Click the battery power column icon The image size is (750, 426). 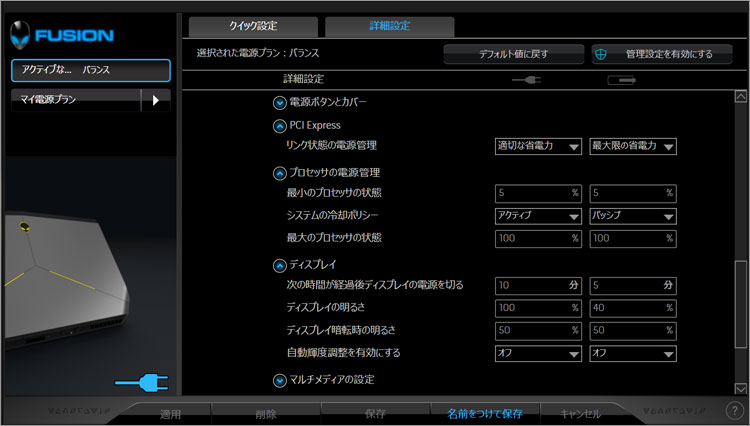coord(621,80)
